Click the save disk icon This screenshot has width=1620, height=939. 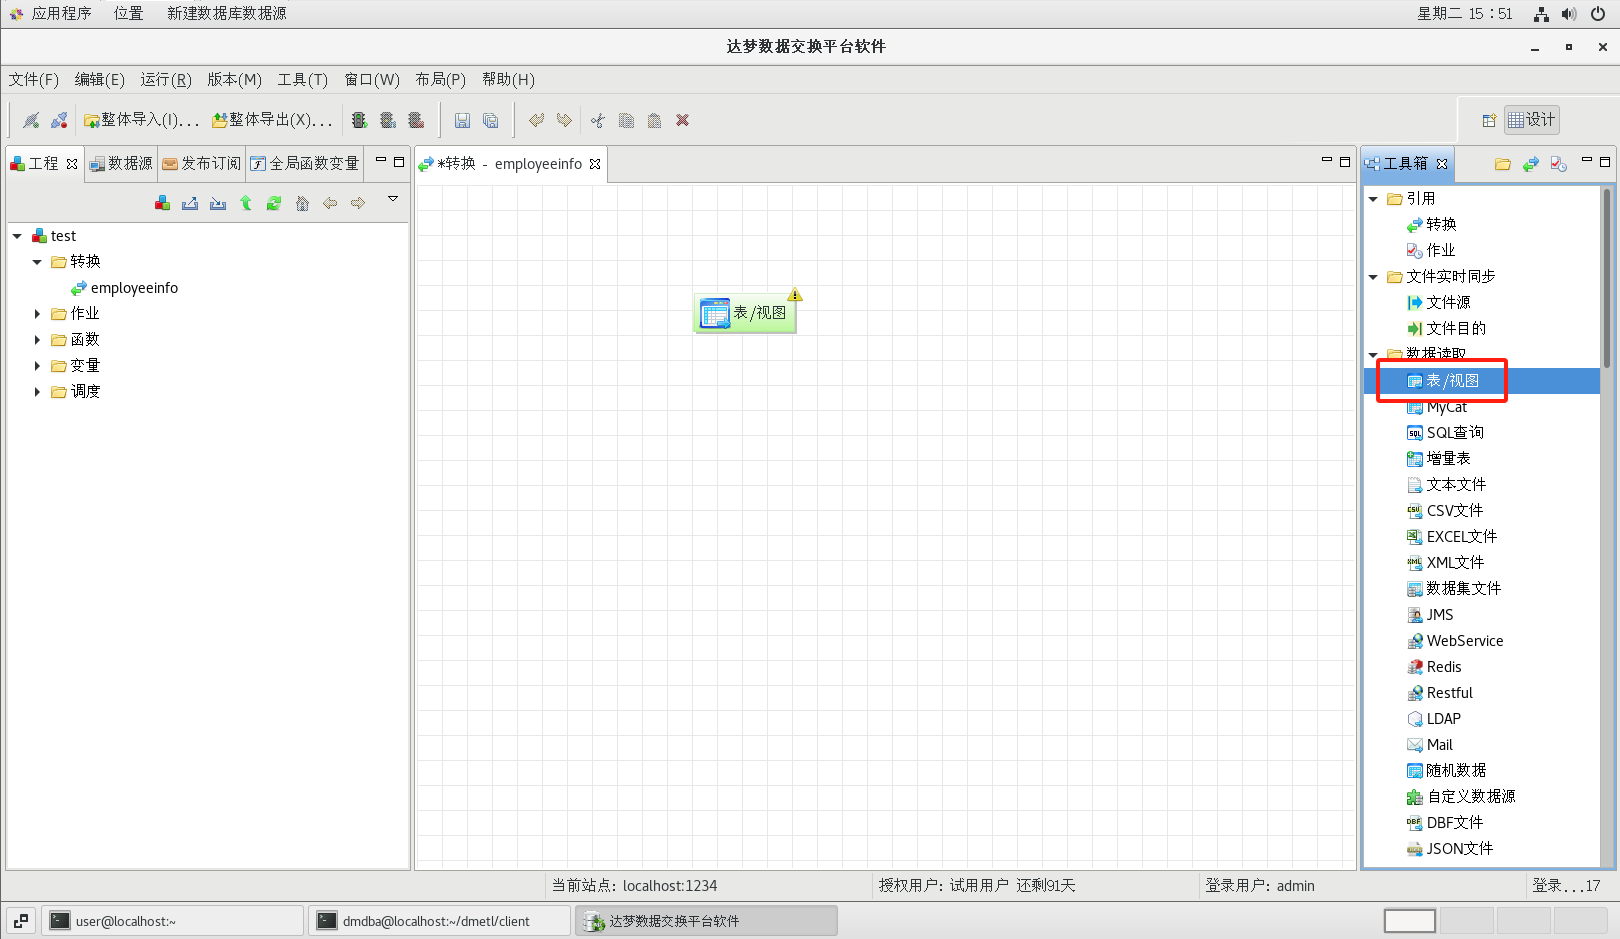[x=462, y=120]
